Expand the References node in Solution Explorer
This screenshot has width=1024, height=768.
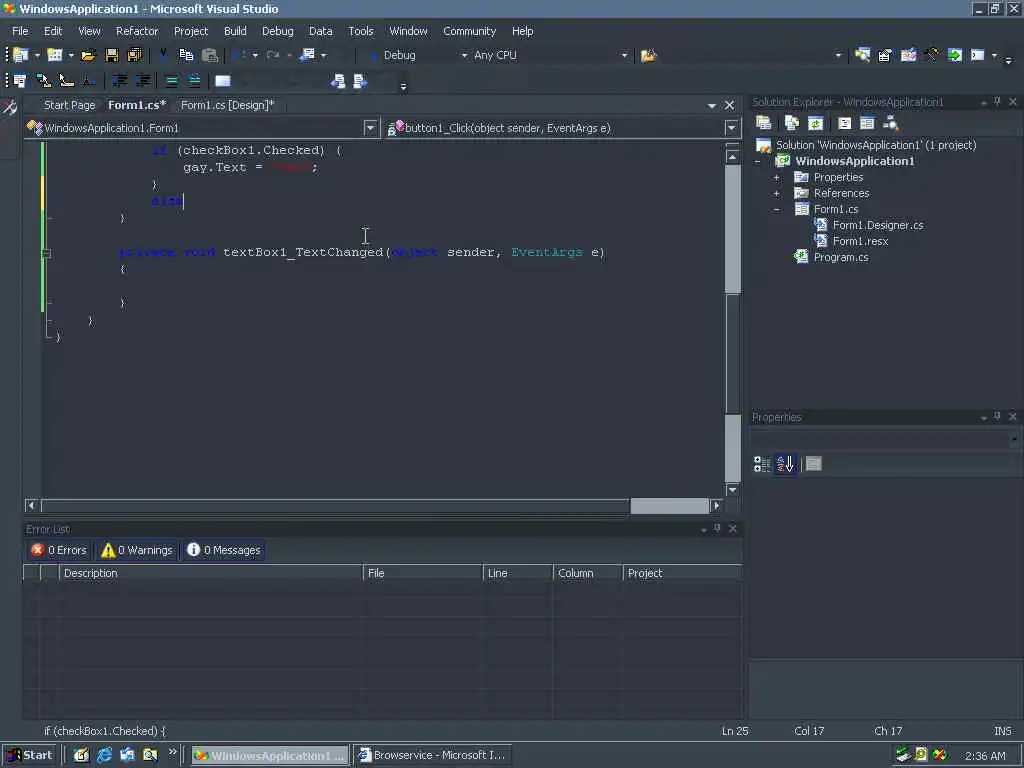click(776, 193)
